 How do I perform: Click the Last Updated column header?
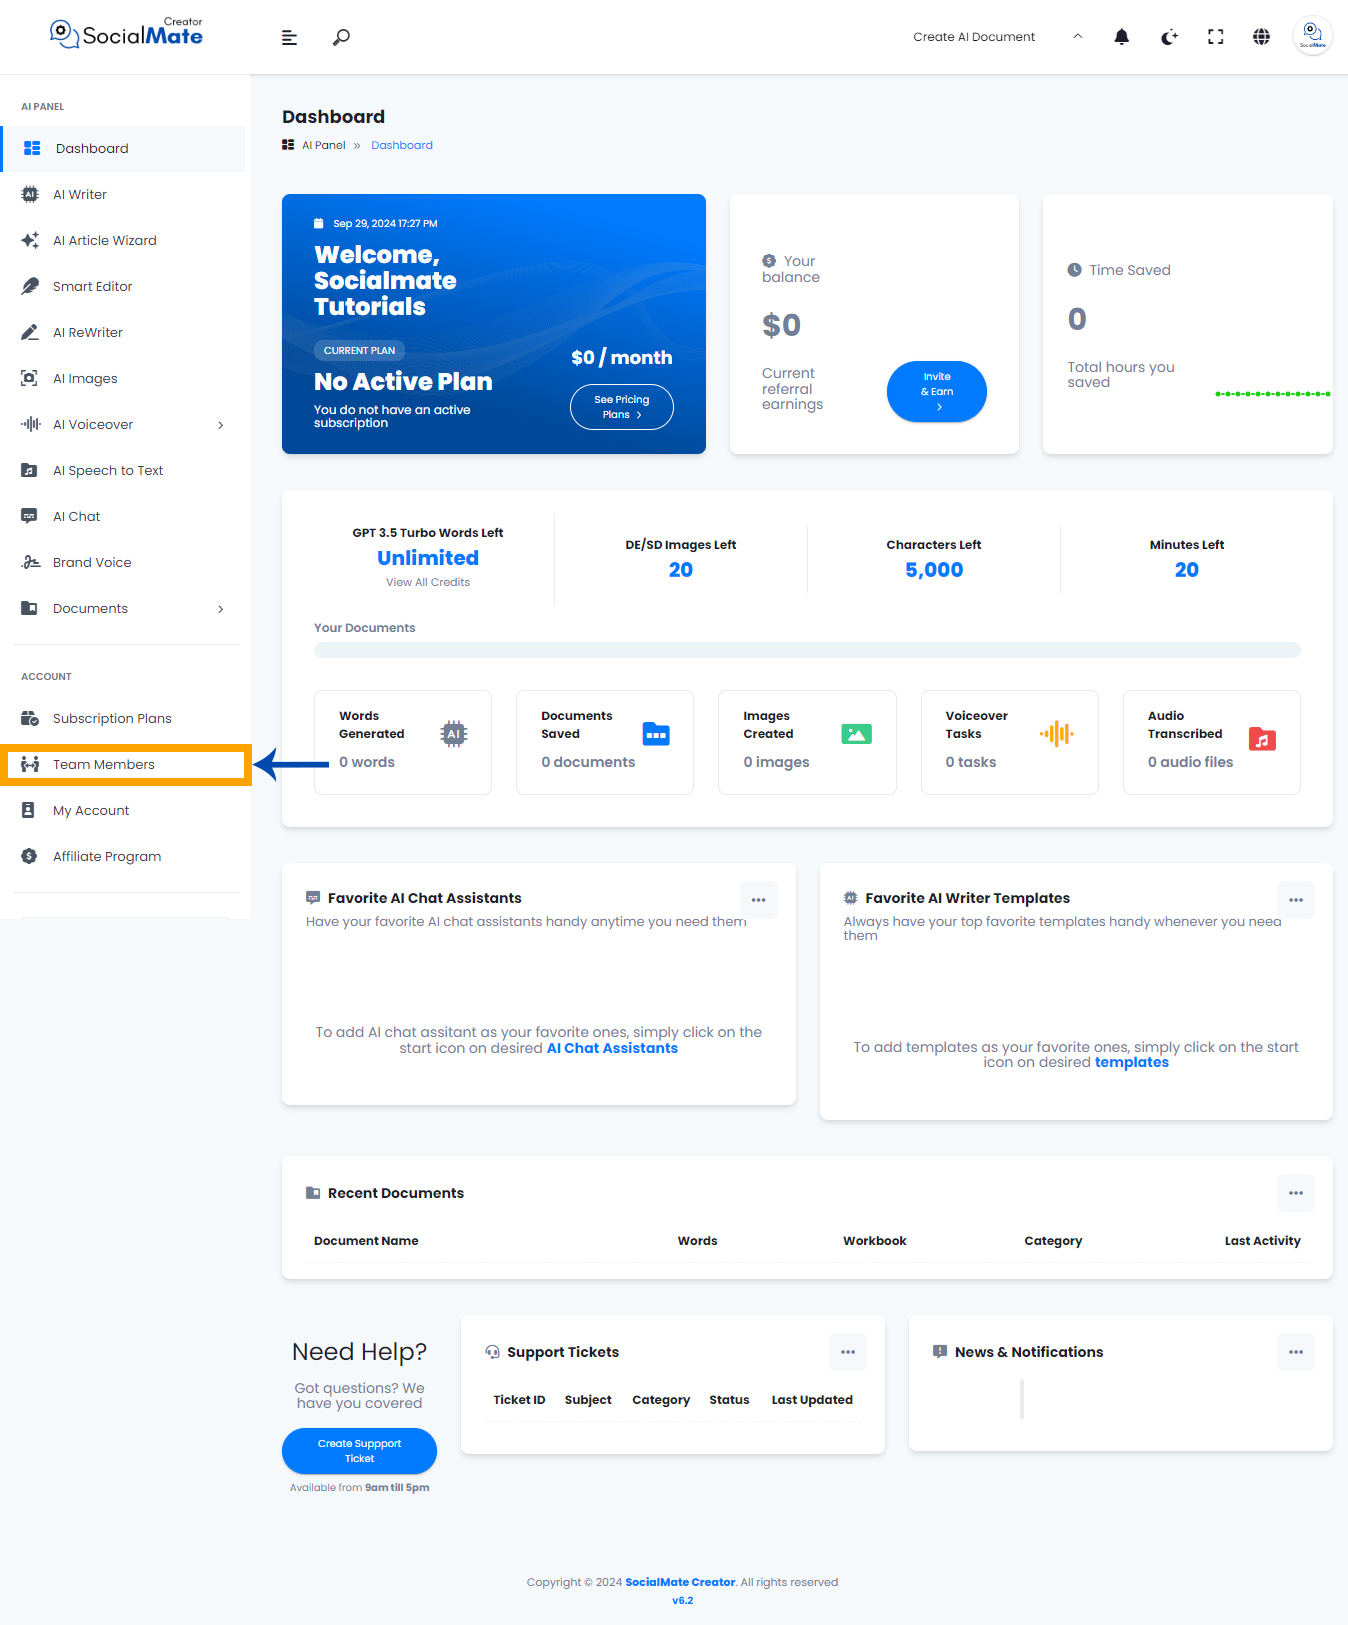pos(812,1400)
